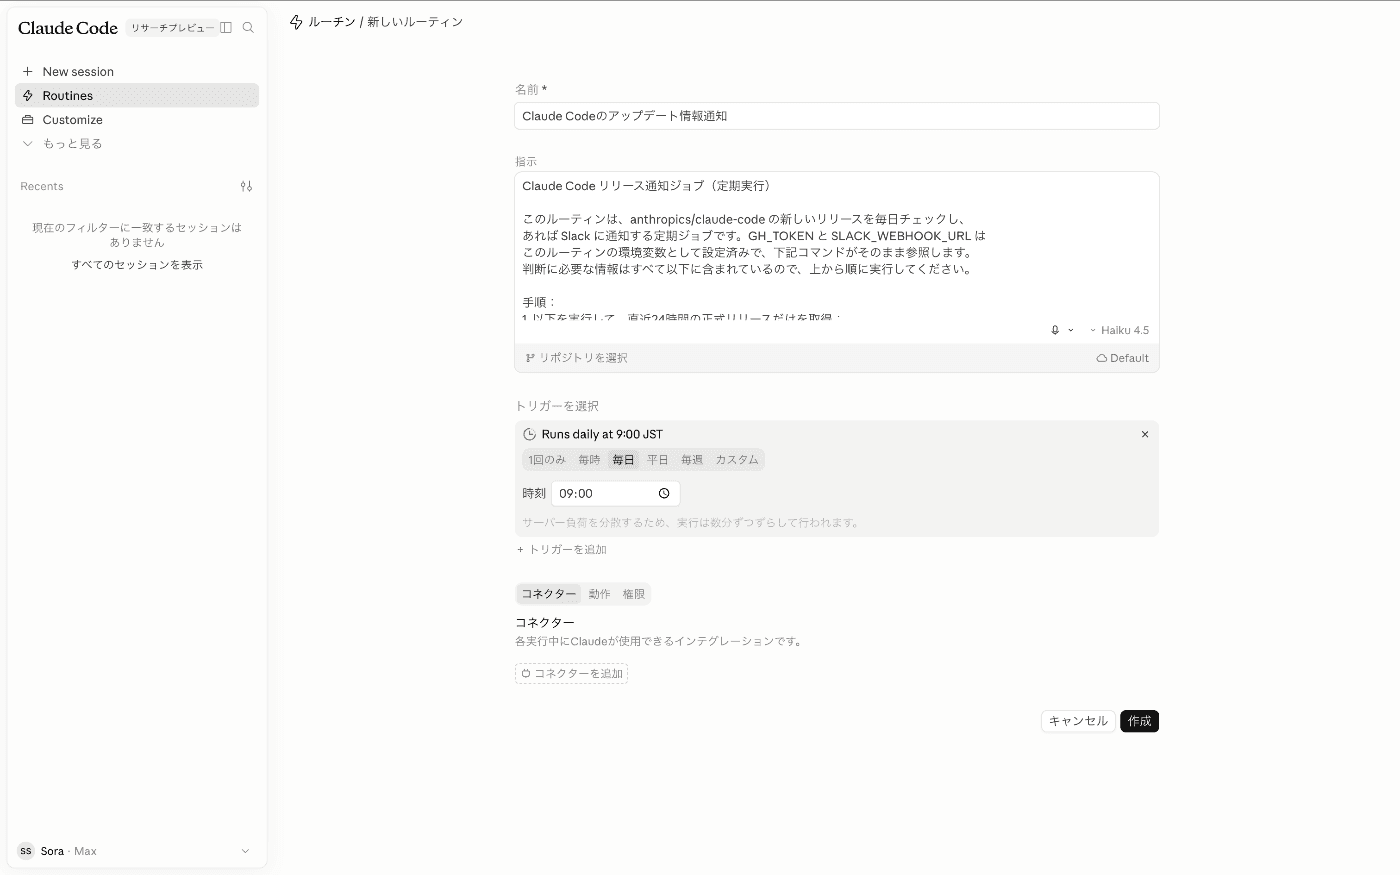1400x875 pixels.
Task: Click コネクターを追加 button
Action: 572,674
